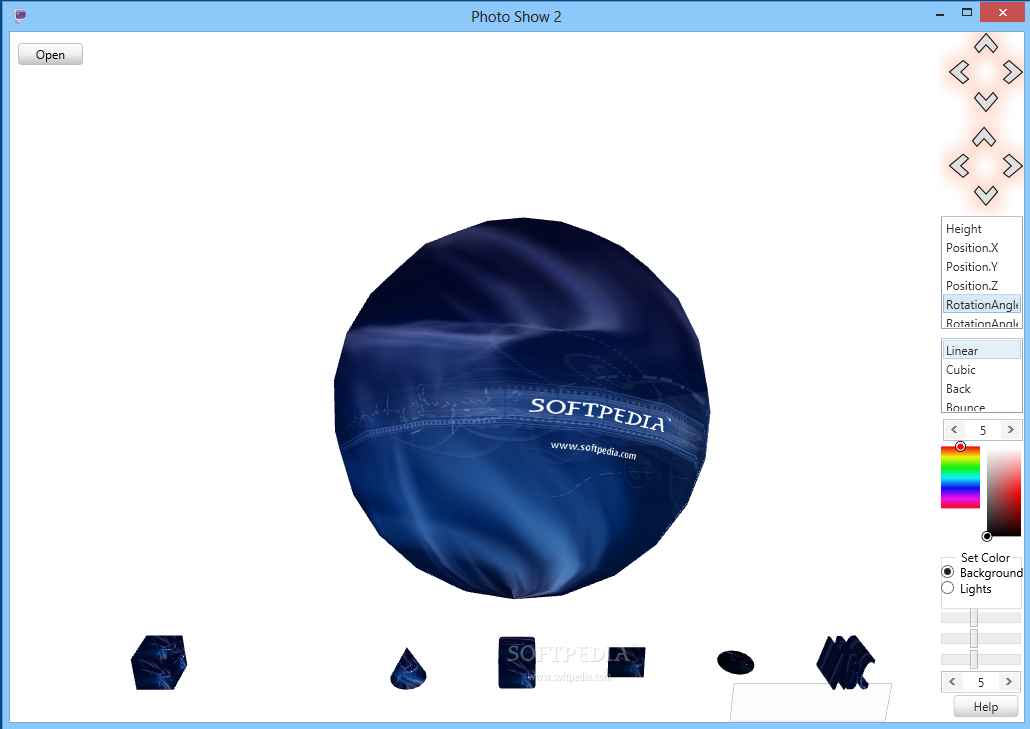The height and width of the screenshot is (729, 1030).
Task: Decrease the upper stepper value below the easing list
Action: pos(954,430)
